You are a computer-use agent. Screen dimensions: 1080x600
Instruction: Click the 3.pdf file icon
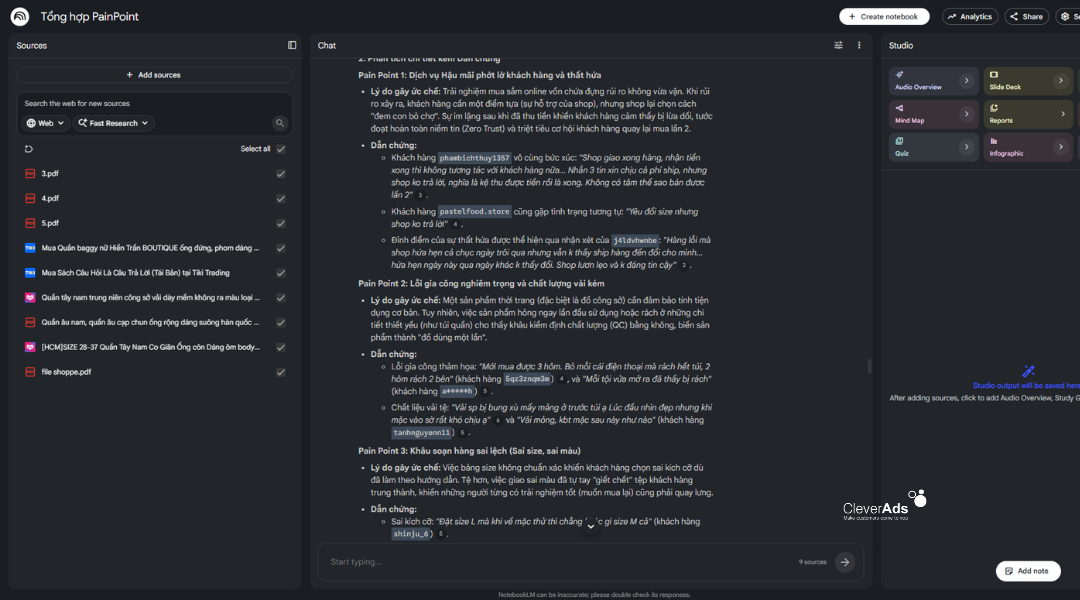(30, 174)
